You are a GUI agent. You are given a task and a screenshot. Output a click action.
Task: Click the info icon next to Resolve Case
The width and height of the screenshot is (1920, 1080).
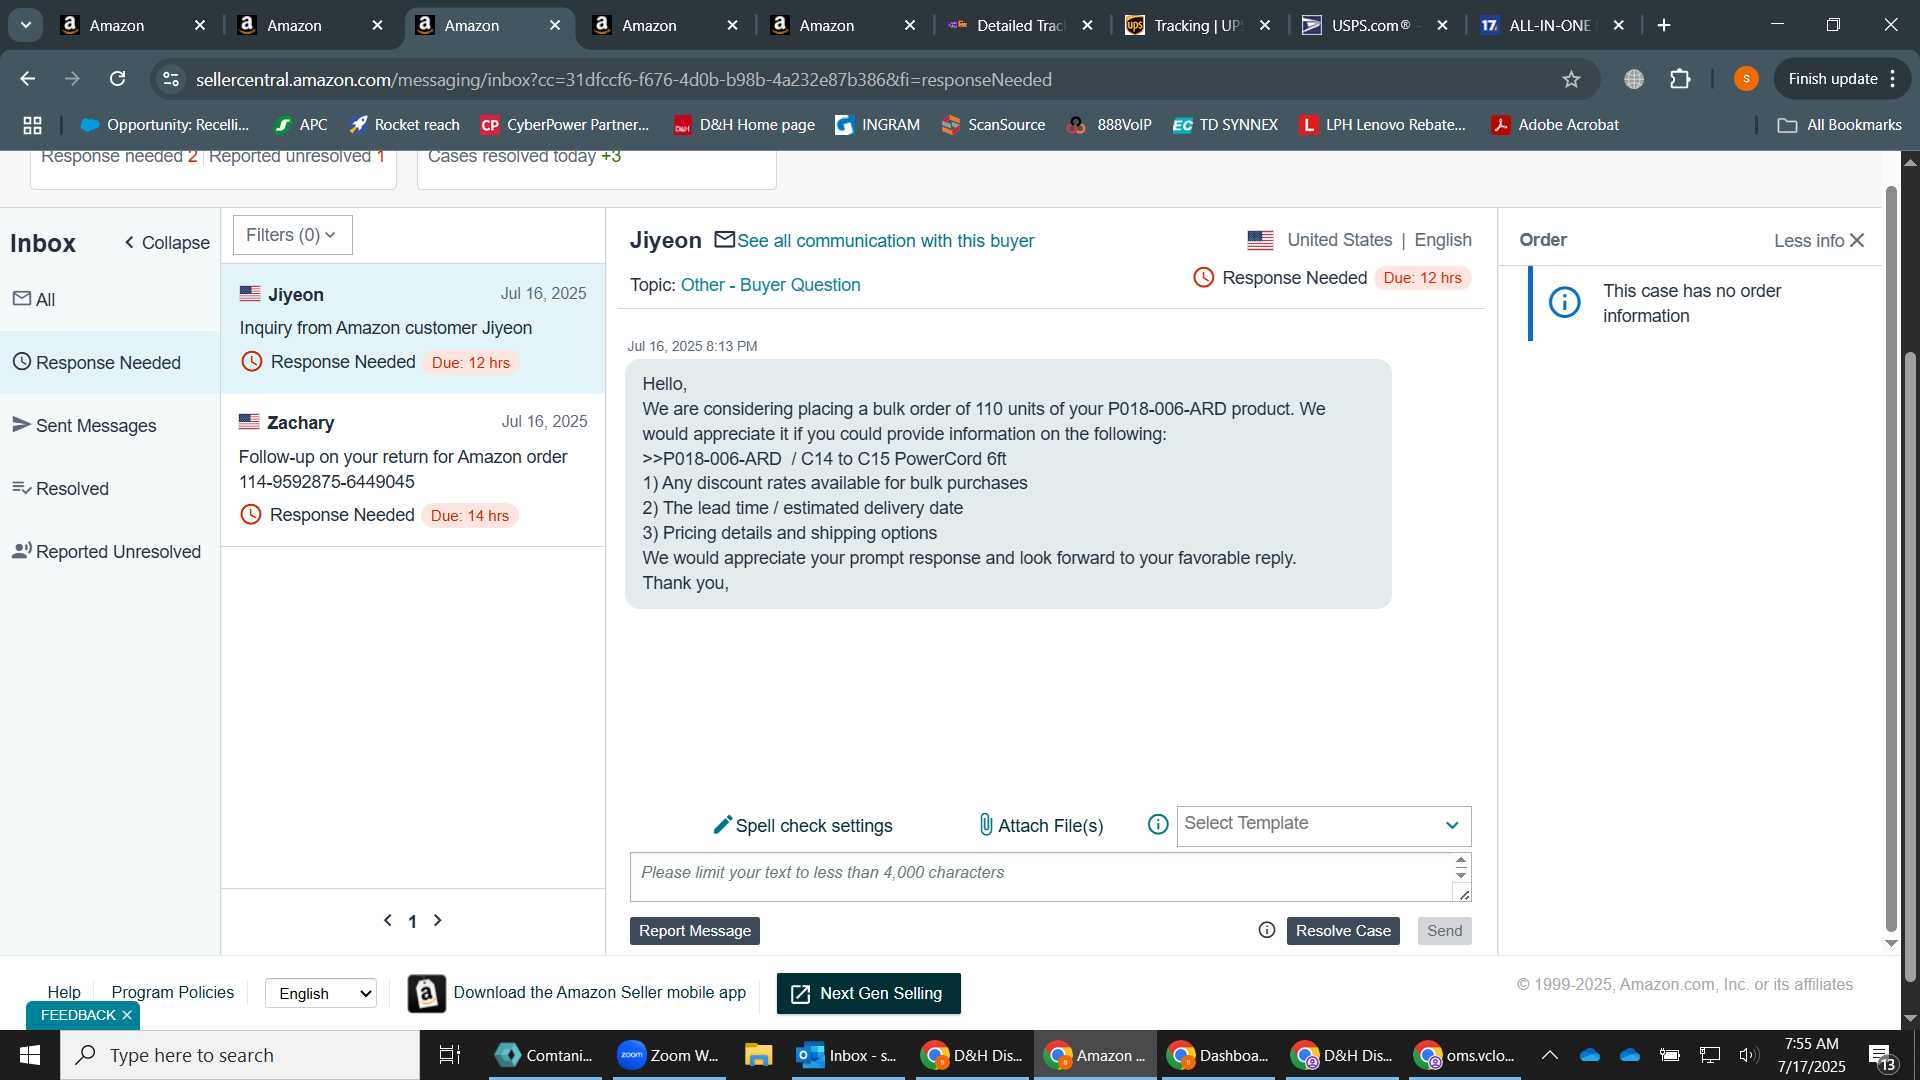point(1267,930)
